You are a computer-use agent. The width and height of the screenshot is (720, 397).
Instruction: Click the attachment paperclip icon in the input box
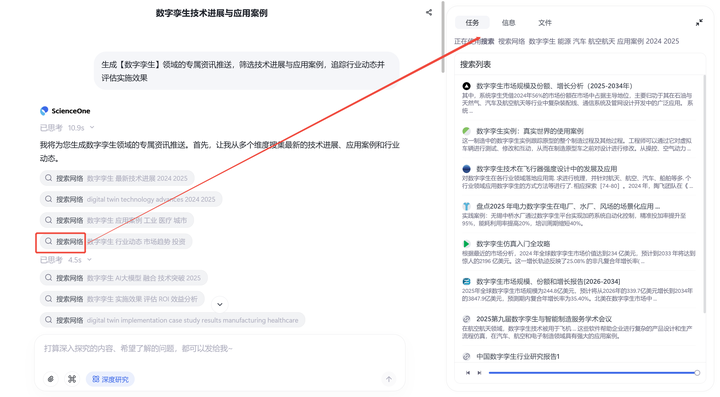51,379
